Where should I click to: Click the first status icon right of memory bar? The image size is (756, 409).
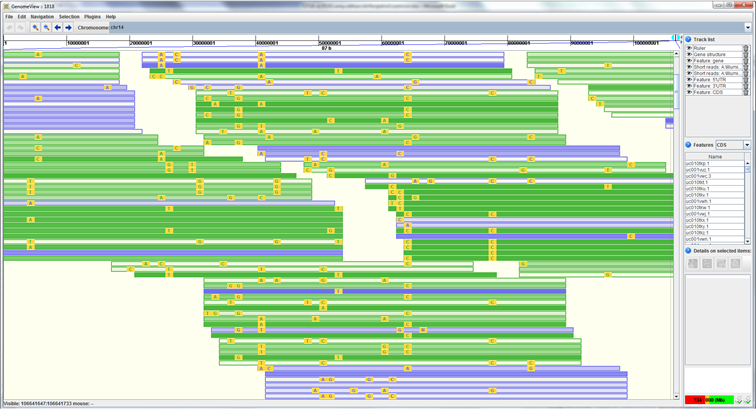click(x=739, y=400)
